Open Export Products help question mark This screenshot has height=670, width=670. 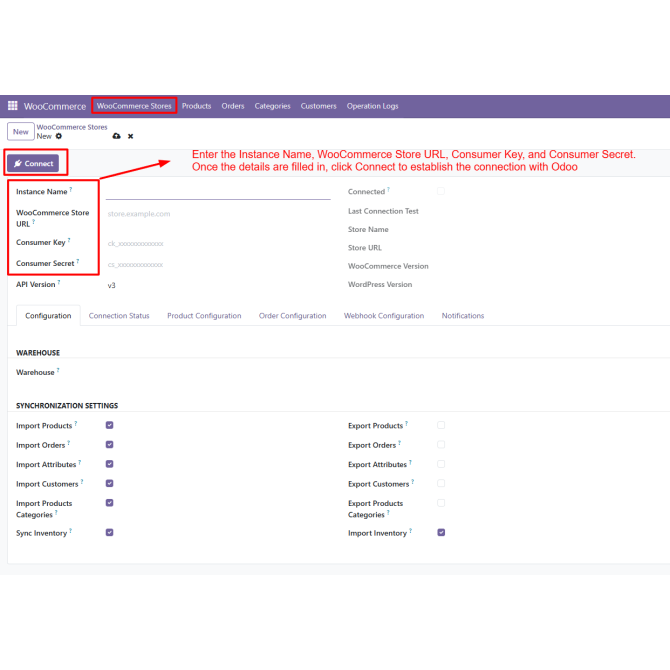tap(406, 423)
